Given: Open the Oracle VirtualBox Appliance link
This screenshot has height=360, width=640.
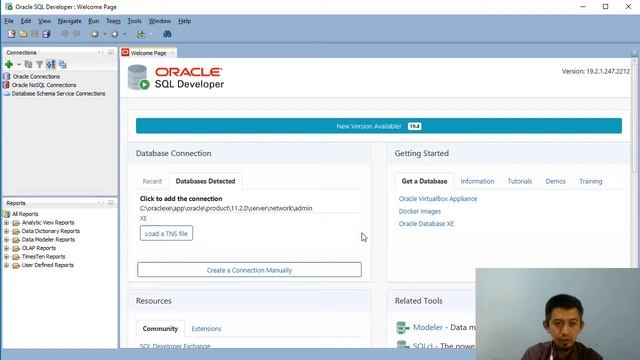Looking at the screenshot, I should (438, 199).
